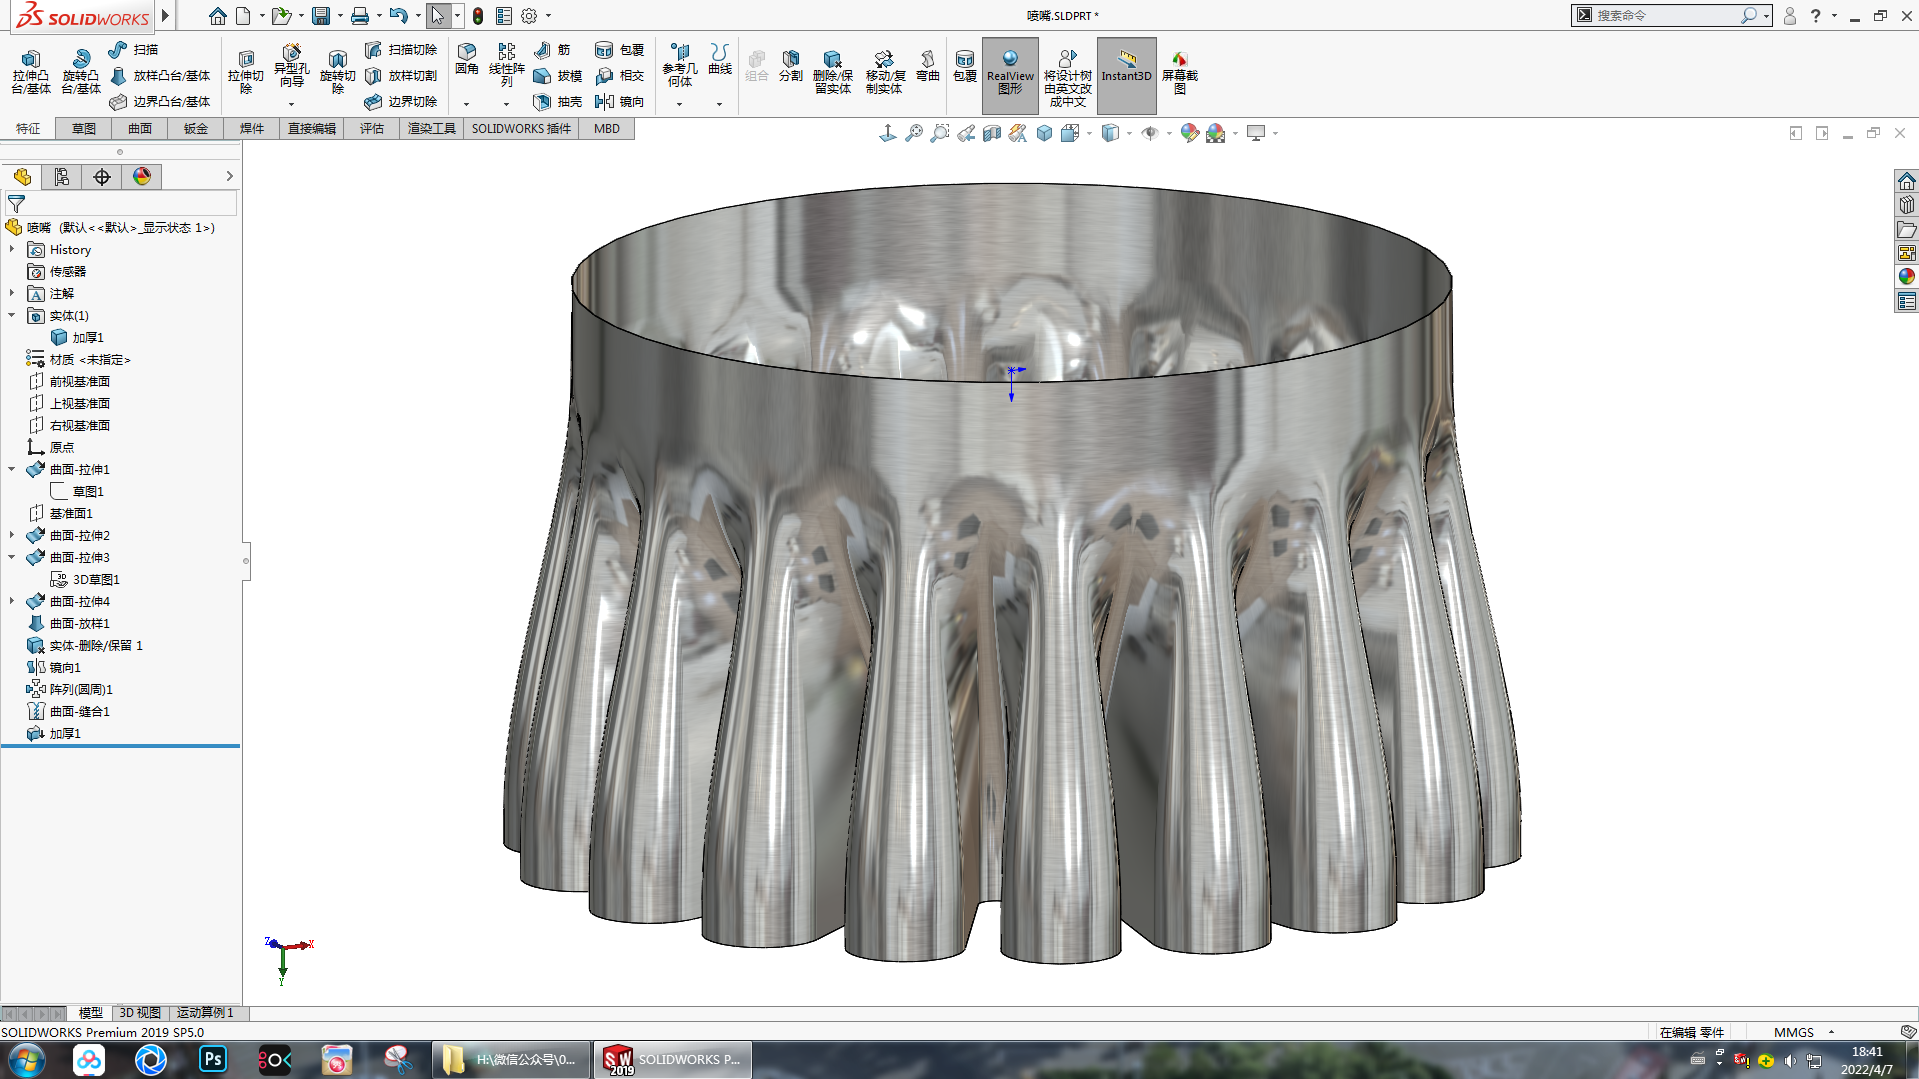Select the 镜向 mirror tool in ribbon
Screen dimensions: 1919x1079
[x=619, y=101]
